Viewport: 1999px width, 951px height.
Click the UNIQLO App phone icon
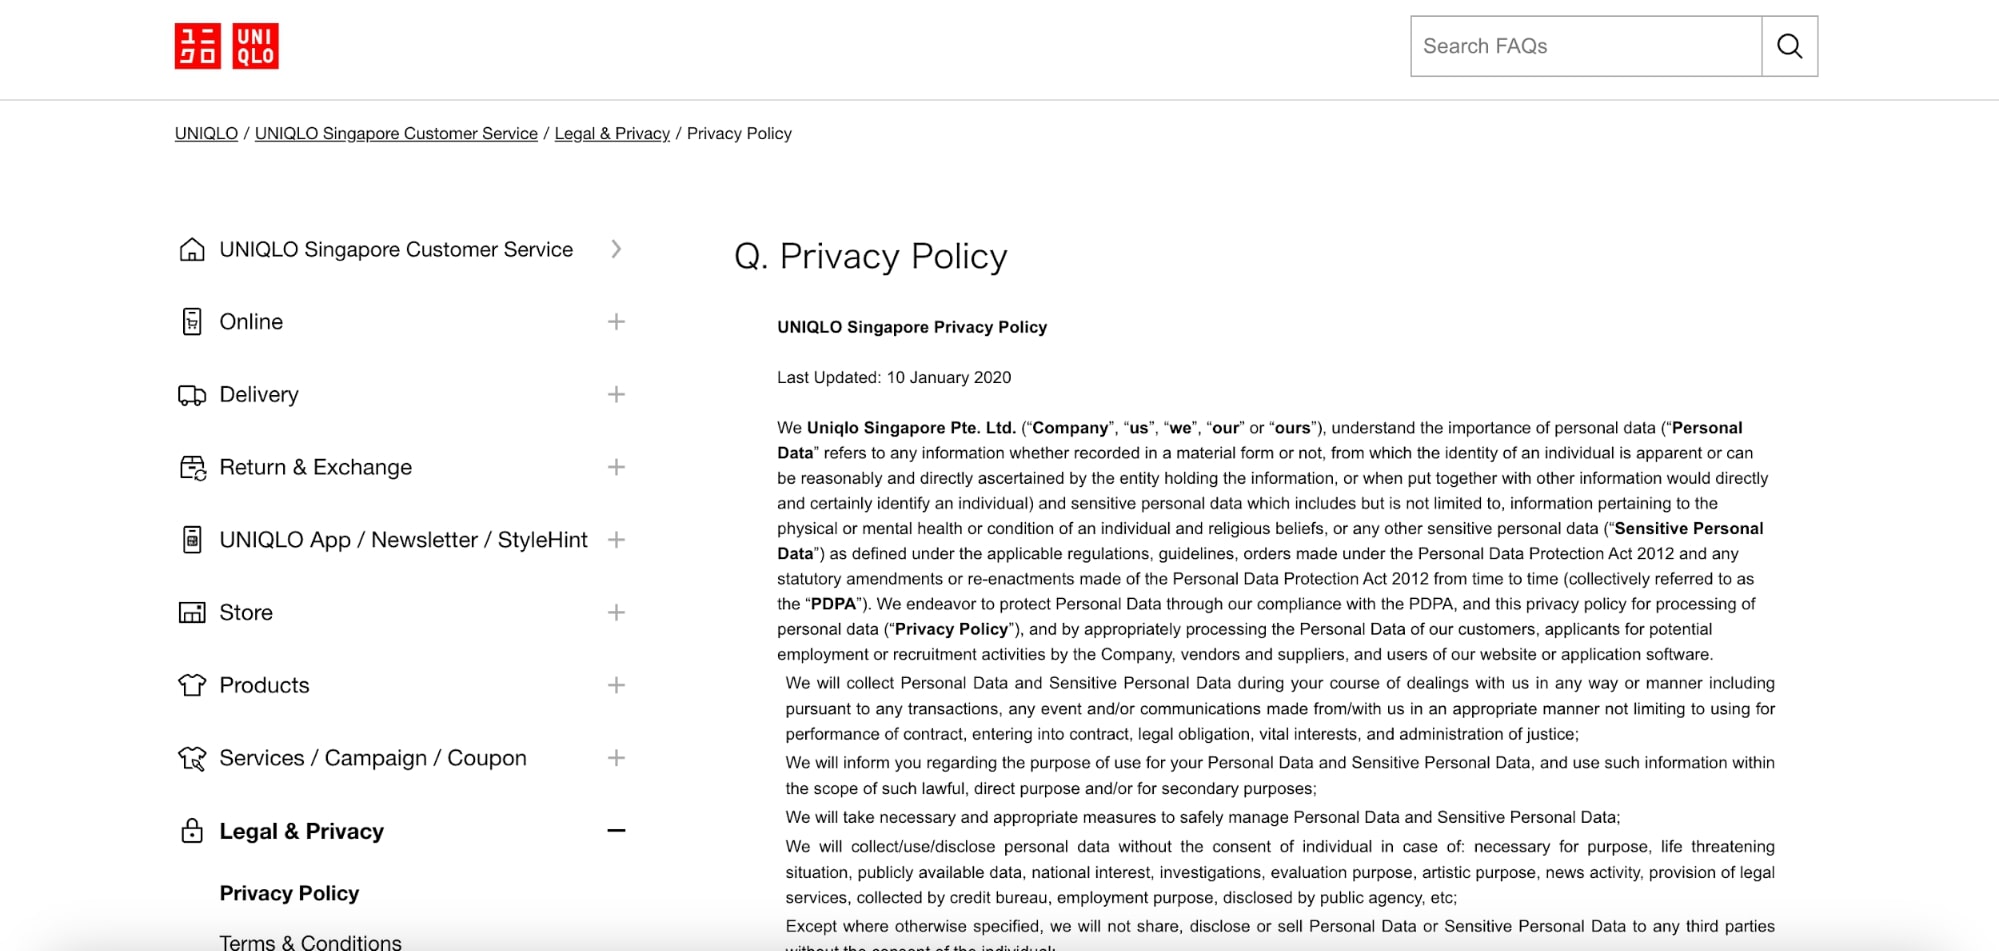[192, 540]
